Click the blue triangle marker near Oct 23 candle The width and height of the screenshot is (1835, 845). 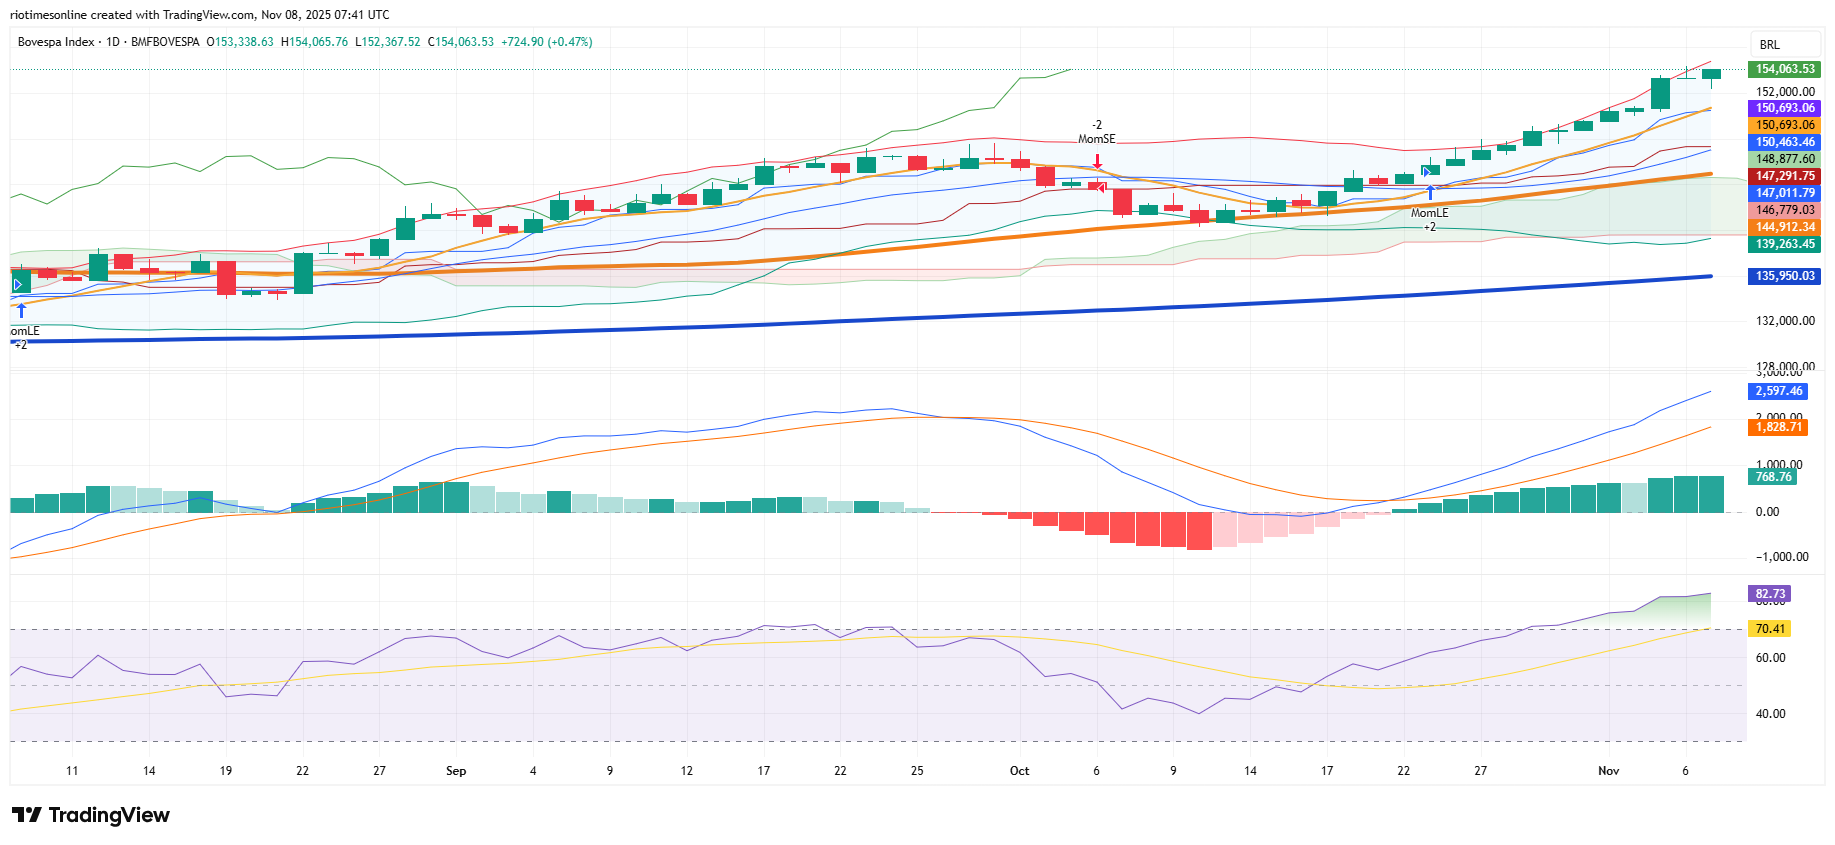coord(1427,172)
